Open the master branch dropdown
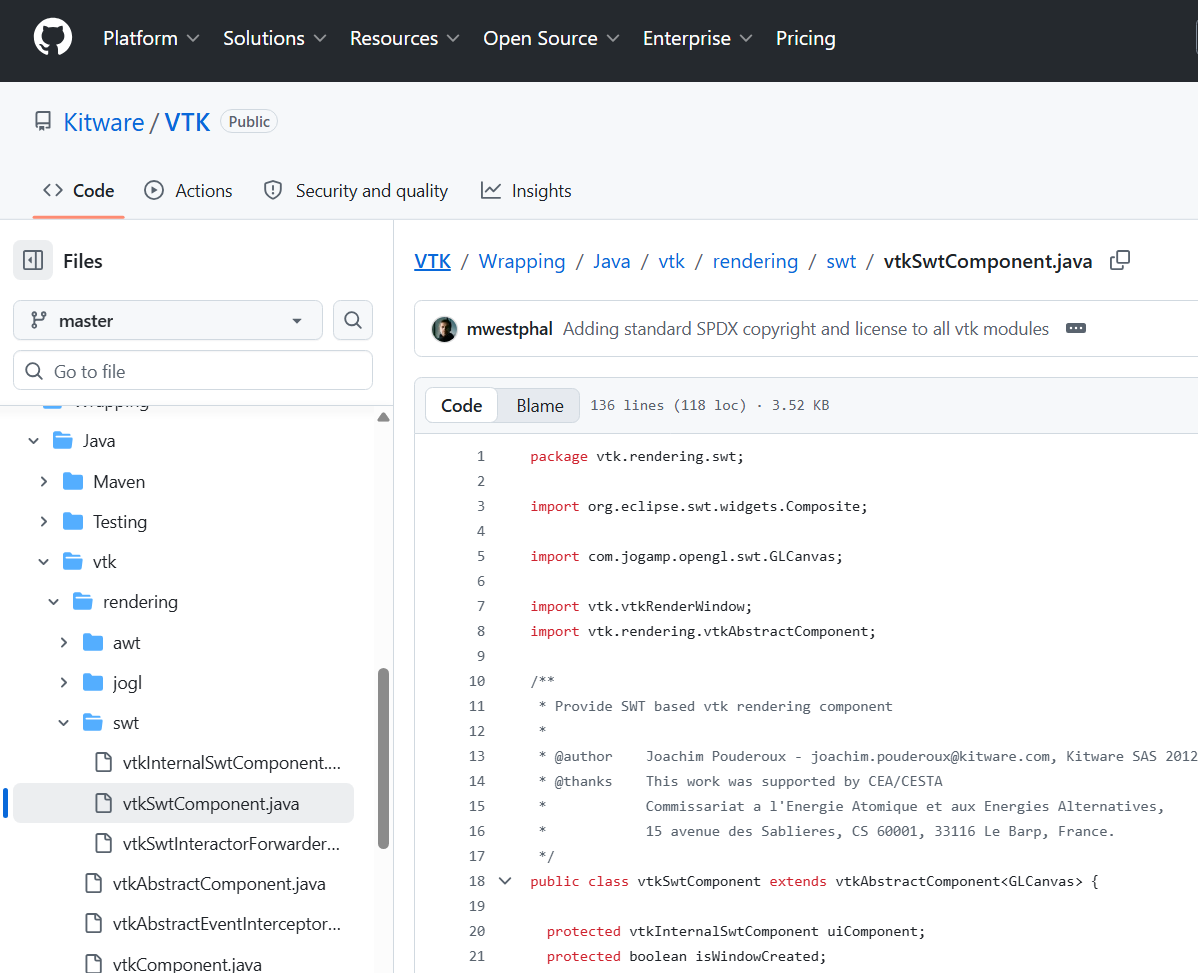The image size is (1198, 973). pyautogui.click(x=168, y=320)
